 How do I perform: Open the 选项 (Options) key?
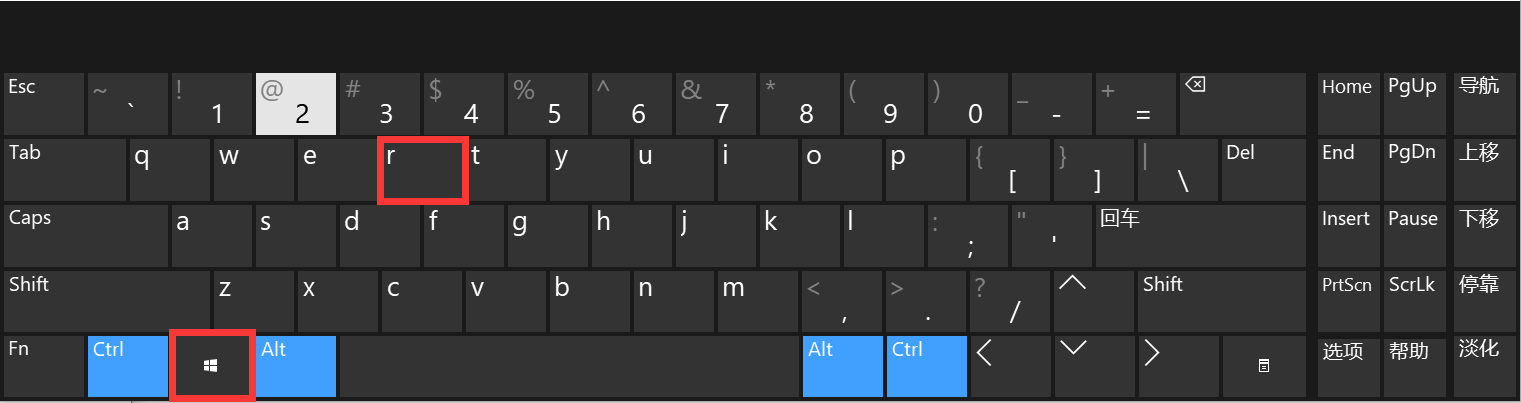pyautogui.click(x=1345, y=366)
